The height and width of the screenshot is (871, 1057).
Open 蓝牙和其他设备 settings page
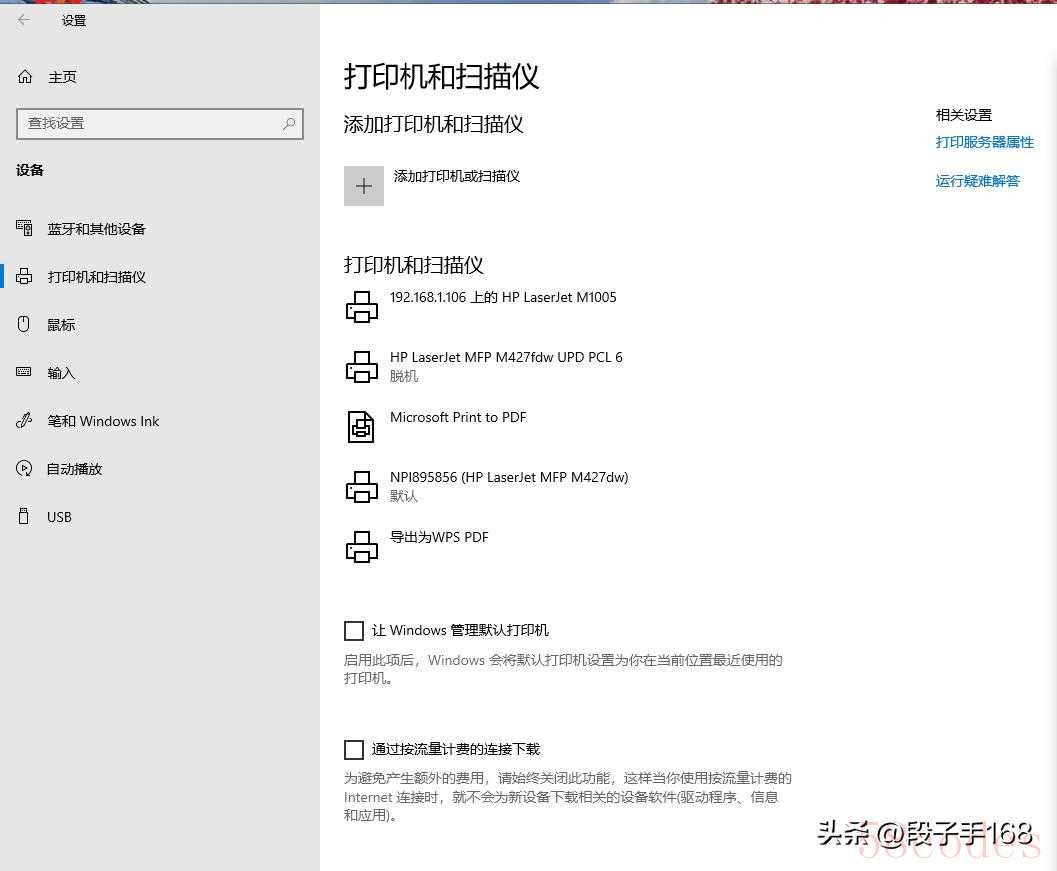point(96,229)
